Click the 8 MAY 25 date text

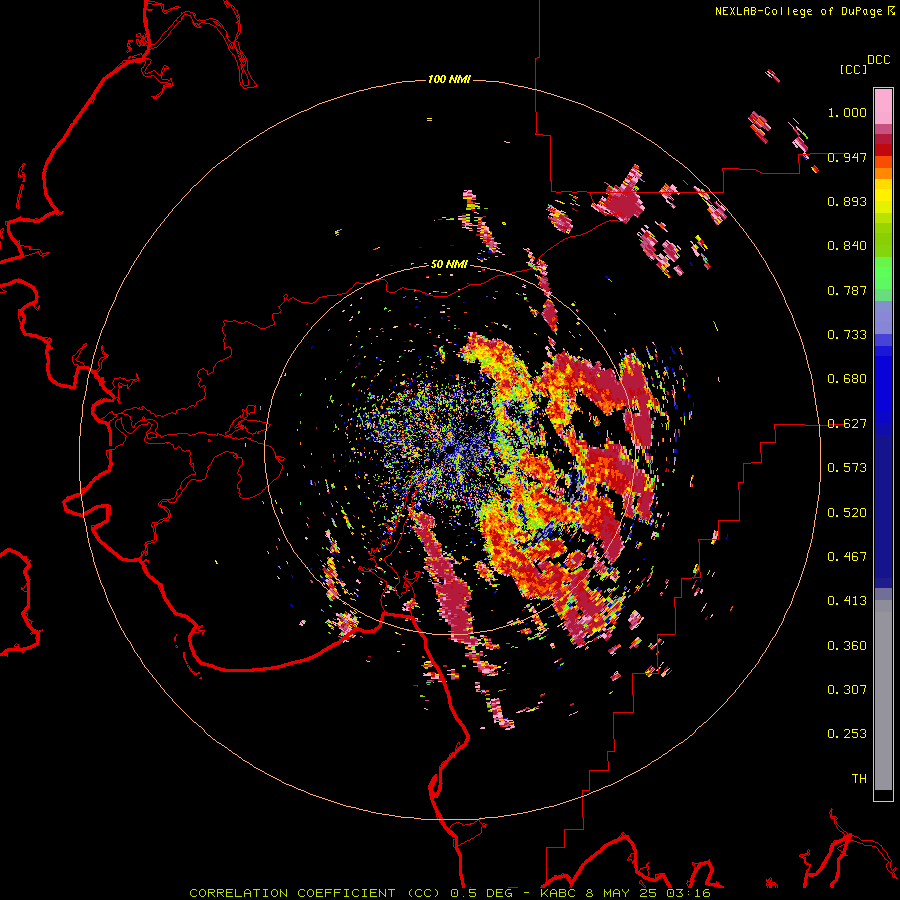620,893
